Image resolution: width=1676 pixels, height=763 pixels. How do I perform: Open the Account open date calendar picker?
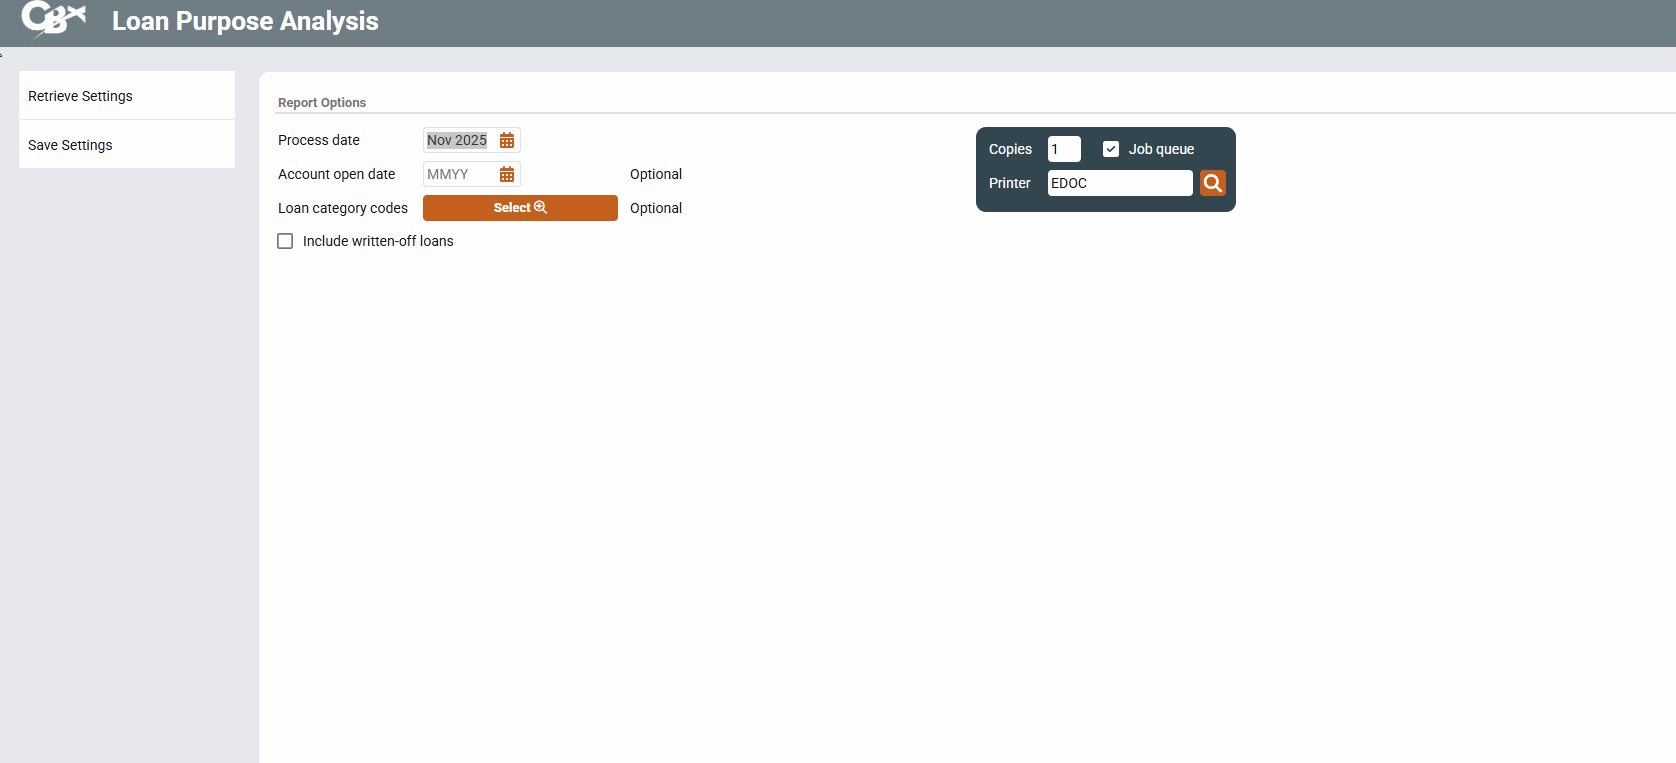507,175
